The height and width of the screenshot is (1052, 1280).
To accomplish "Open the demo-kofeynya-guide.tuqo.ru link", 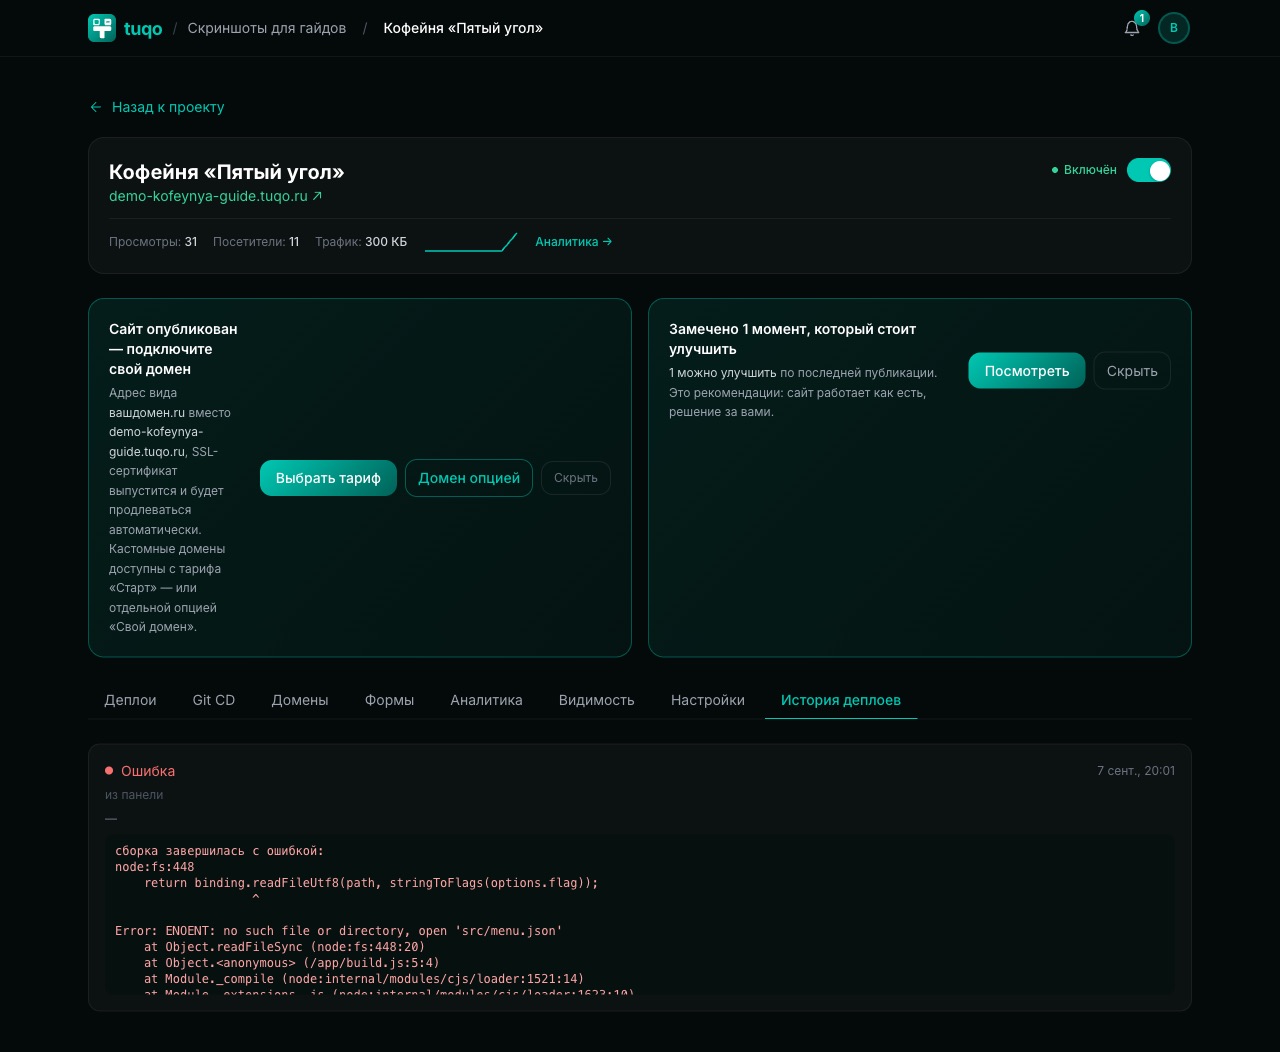I will coord(215,196).
